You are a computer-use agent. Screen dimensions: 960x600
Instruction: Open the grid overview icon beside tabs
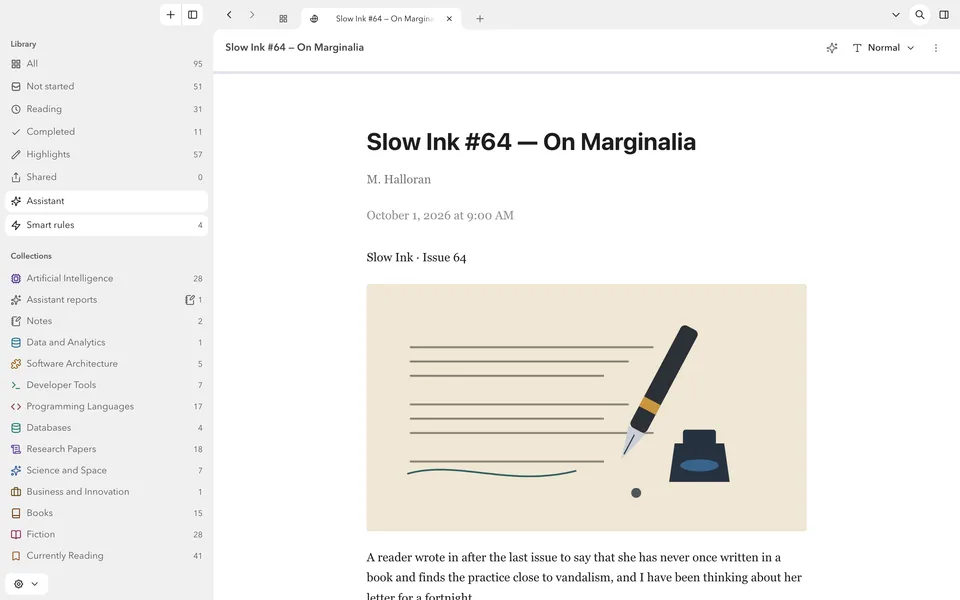[283, 19]
